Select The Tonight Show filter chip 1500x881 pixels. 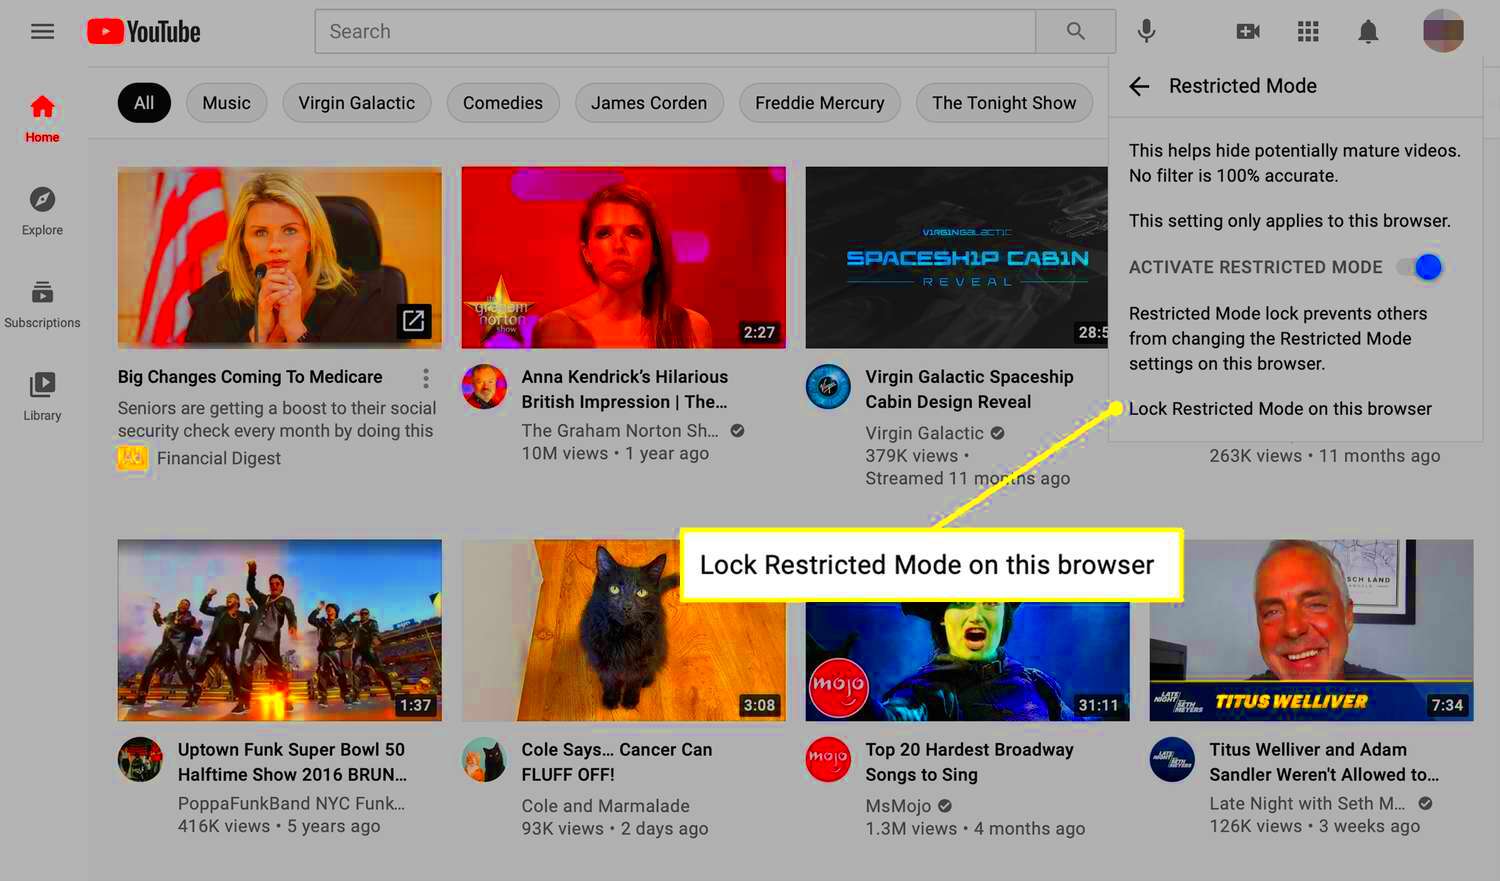tap(1004, 103)
